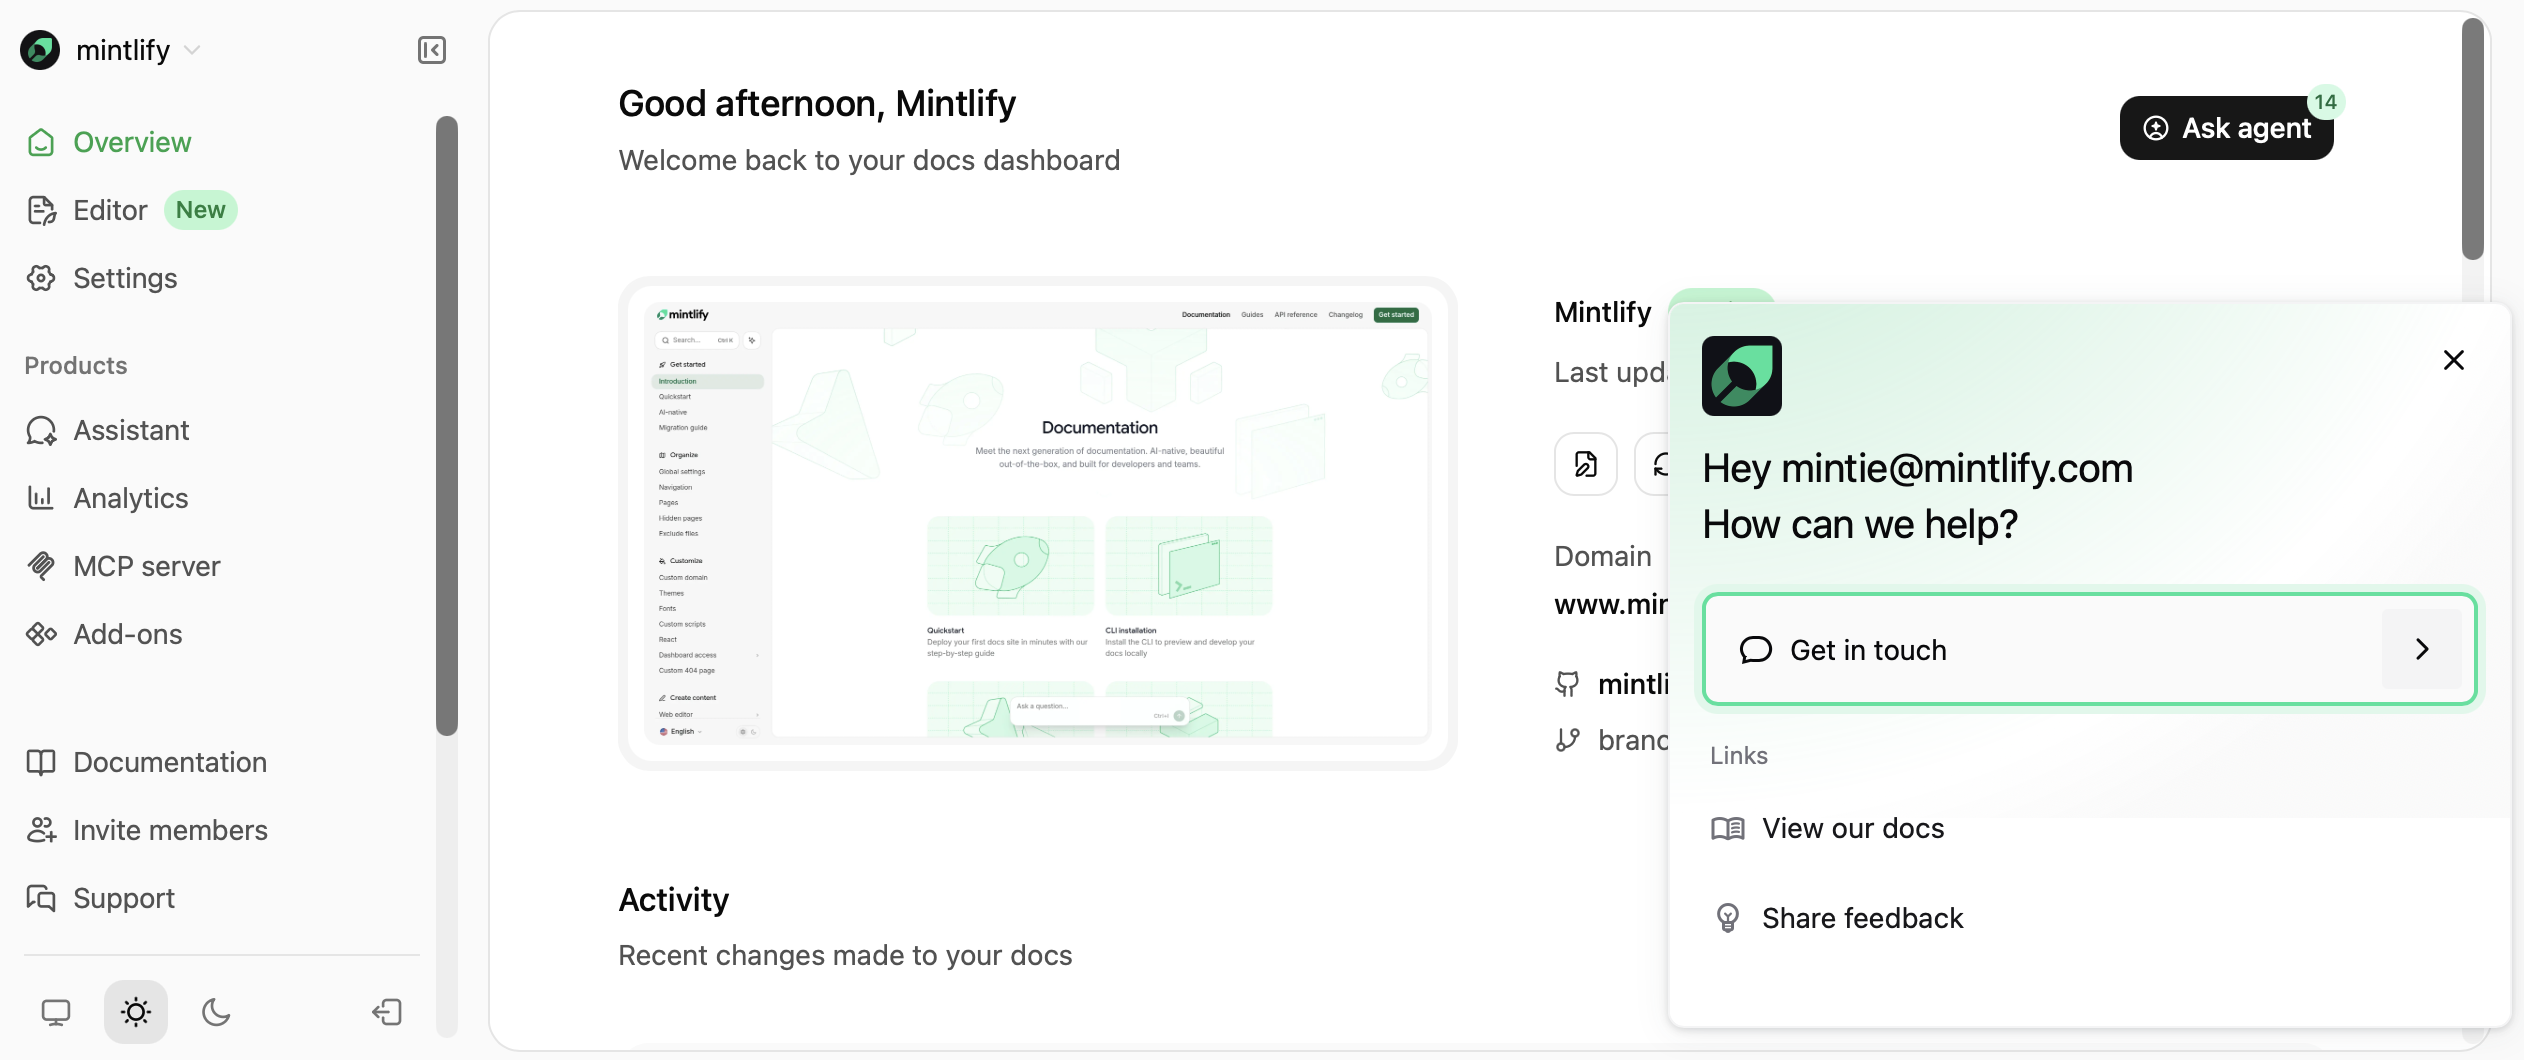Click the Ask agent button

pyautogui.click(x=2227, y=128)
